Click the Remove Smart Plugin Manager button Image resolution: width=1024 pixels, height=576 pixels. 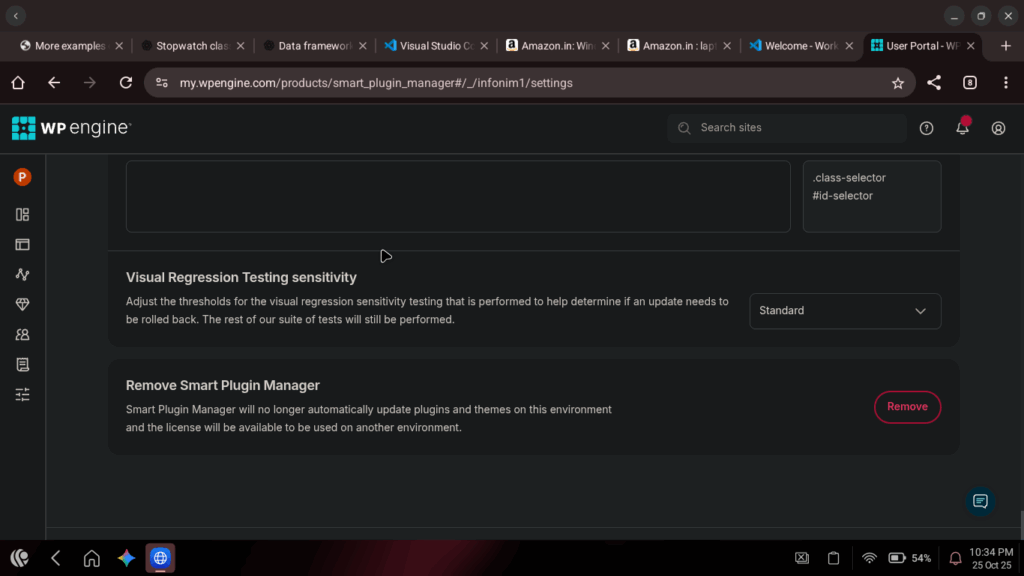coord(907,407)
